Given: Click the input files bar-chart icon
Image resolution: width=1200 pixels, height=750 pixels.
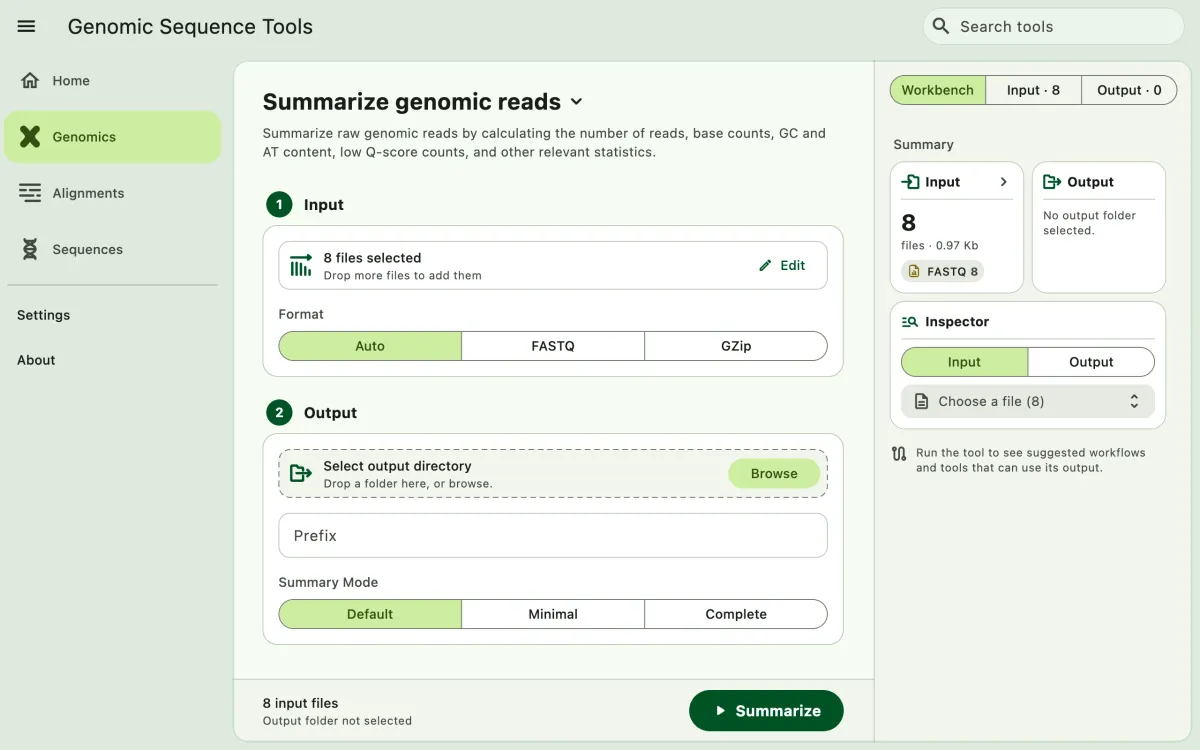Looking at the screenshot, I should [301, 266].
